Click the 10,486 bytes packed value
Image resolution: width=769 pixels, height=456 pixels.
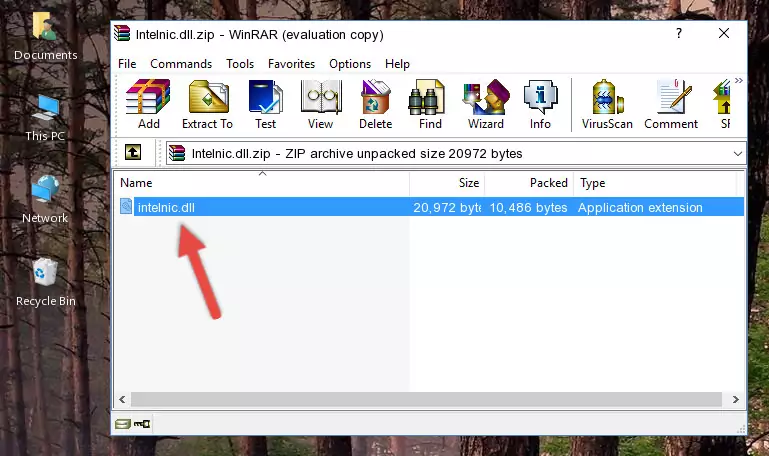click(x=528, y=207)
